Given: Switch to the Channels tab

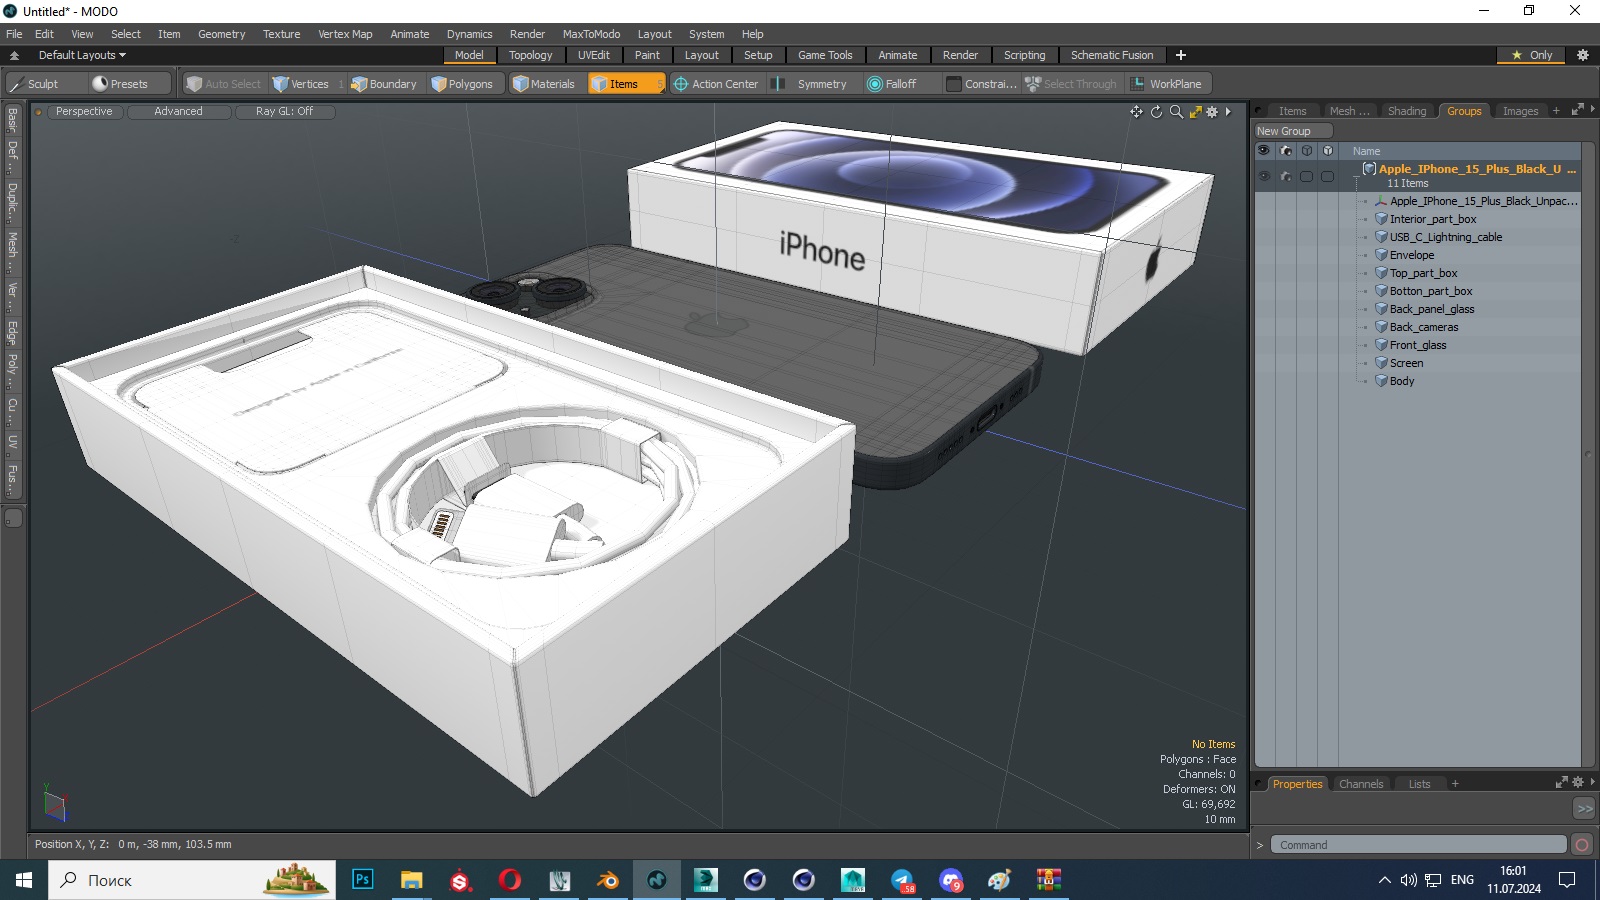Looking at the screenshot, I should 1361,784.
